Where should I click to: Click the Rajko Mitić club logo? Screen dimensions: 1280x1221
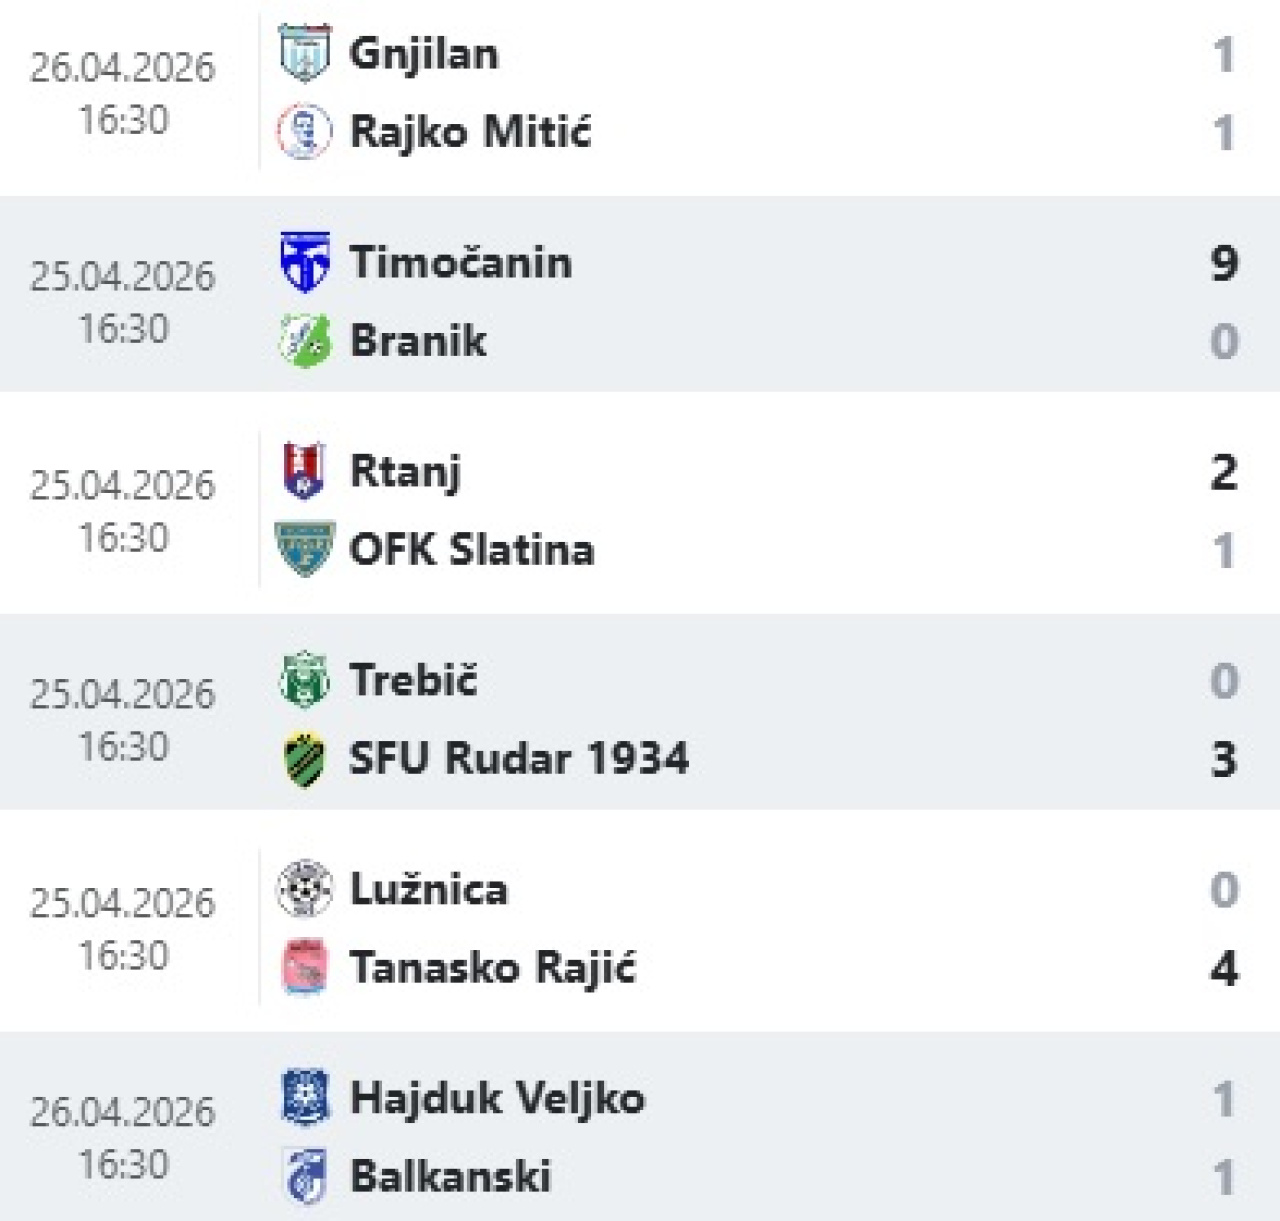304,132
